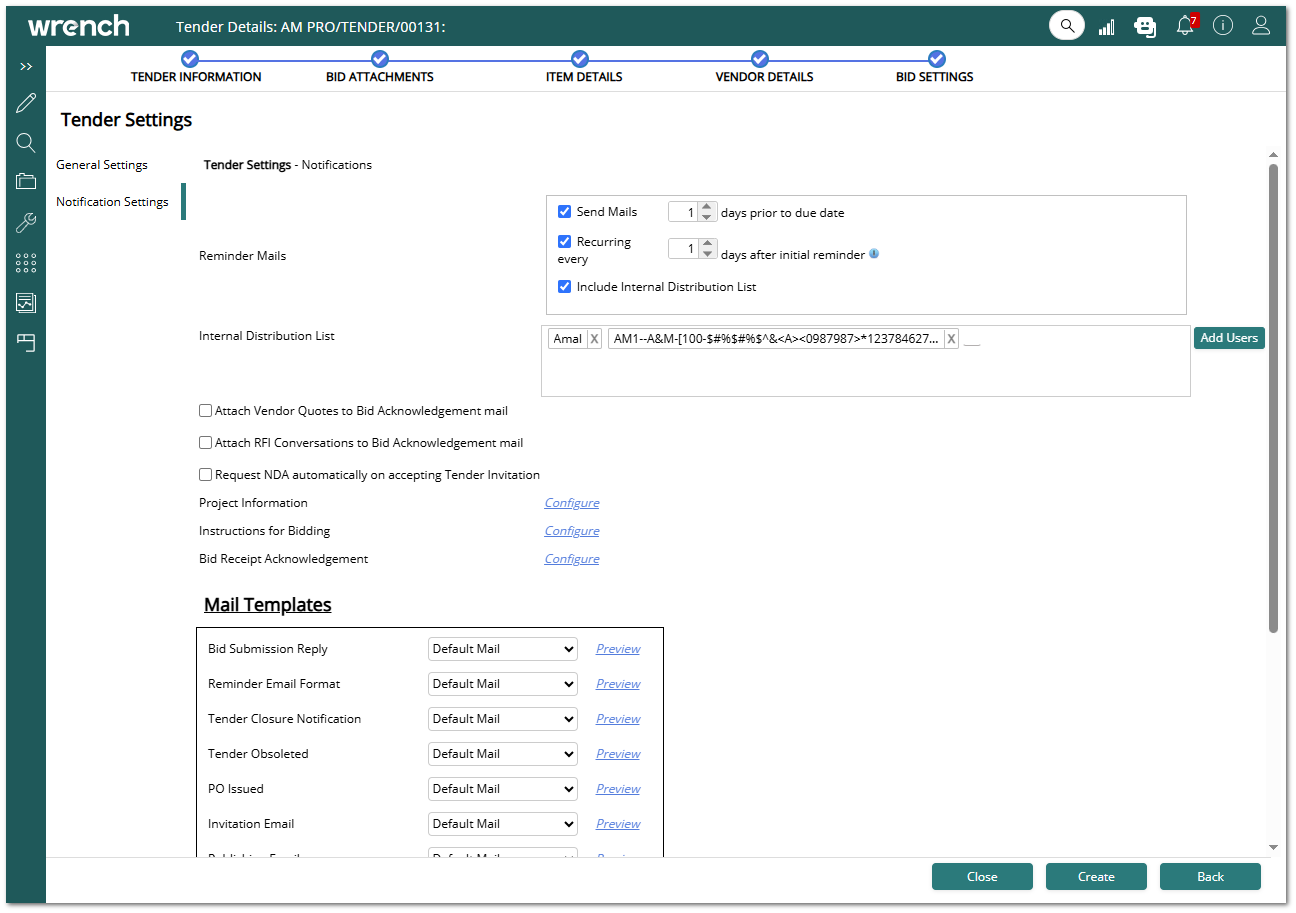Click the Add Users button

[x=1229, y=338]
